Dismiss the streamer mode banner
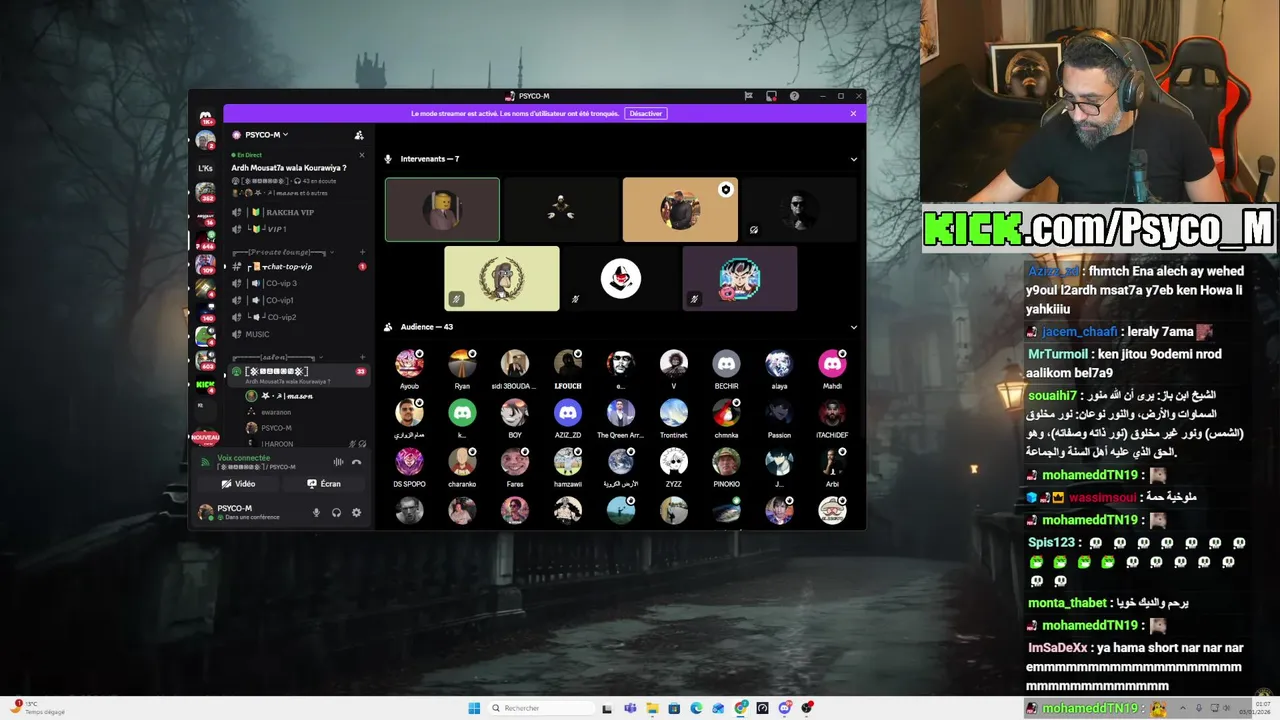Screen dimensions: 1280x720 click(853, 114)
